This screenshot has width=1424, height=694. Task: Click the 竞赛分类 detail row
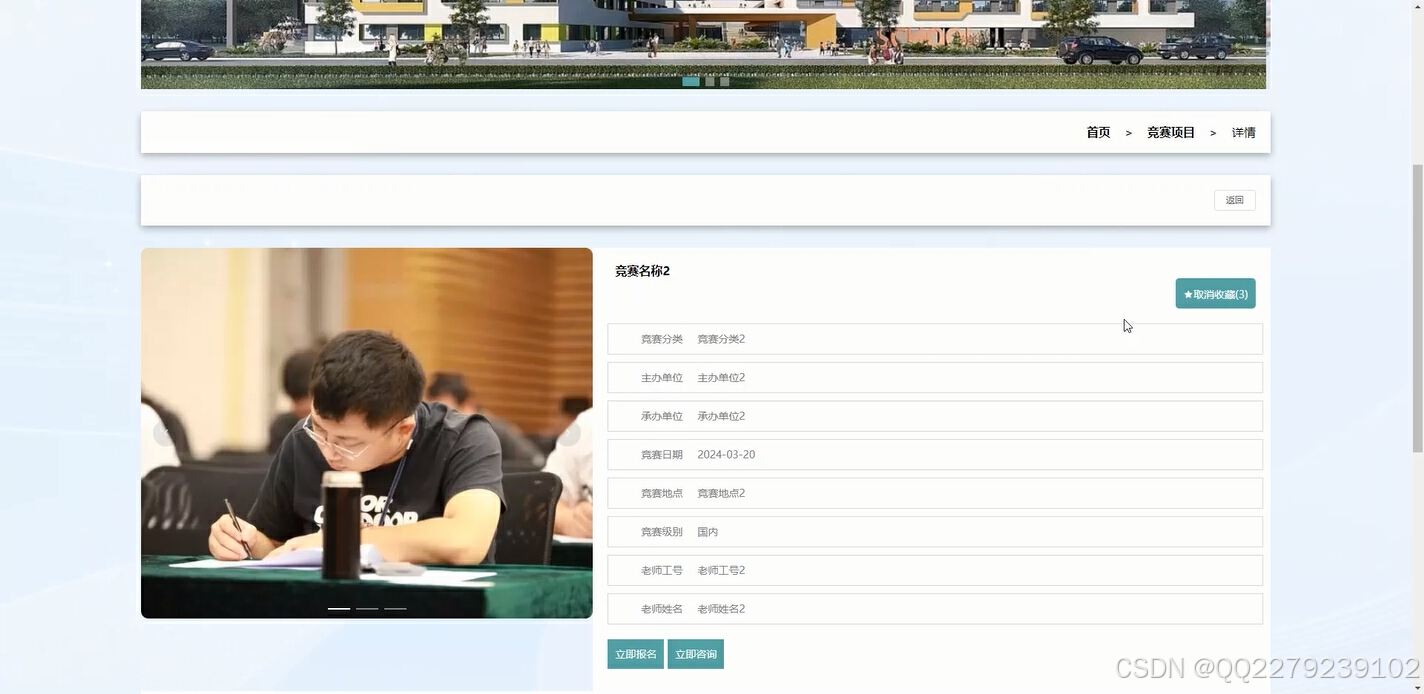(934, 338)
